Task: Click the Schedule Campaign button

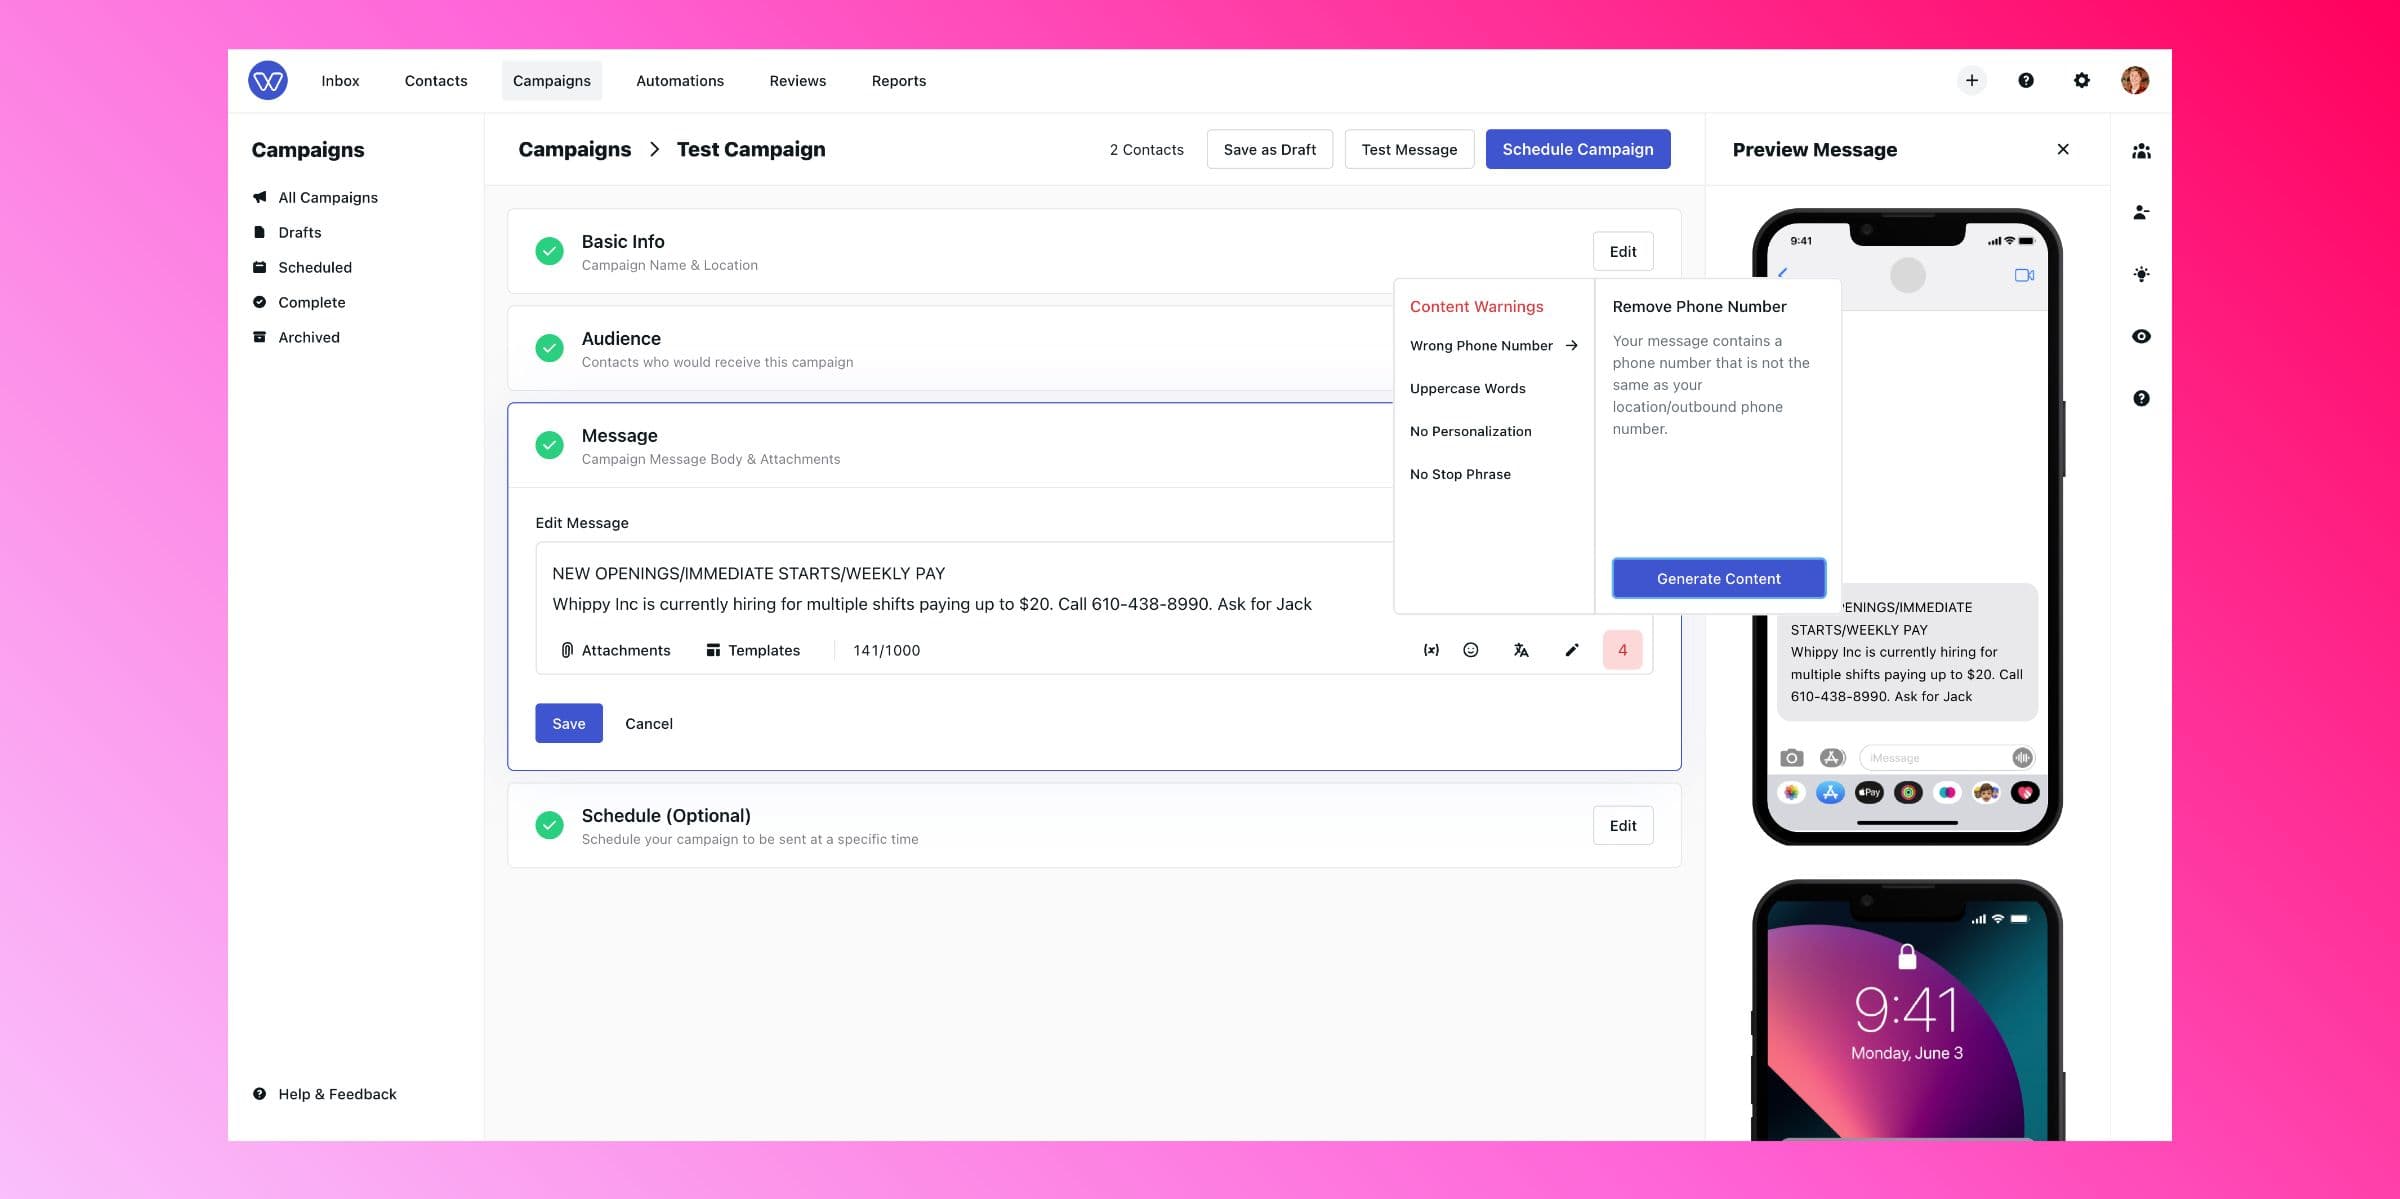Action: click(1577, 149)
